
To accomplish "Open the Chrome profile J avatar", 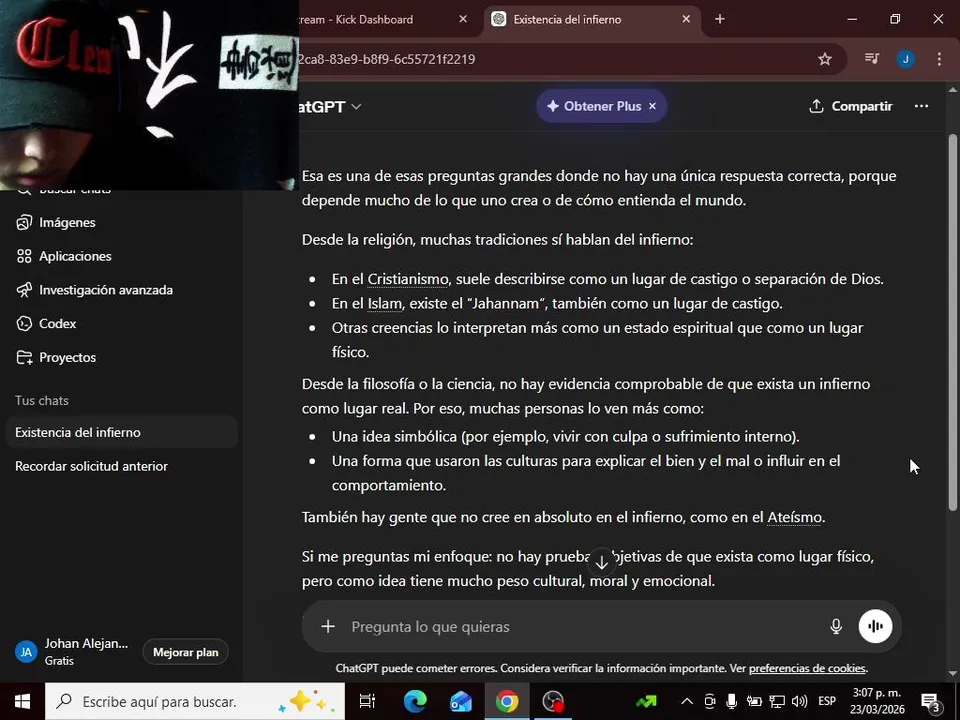I will [906, 59].
